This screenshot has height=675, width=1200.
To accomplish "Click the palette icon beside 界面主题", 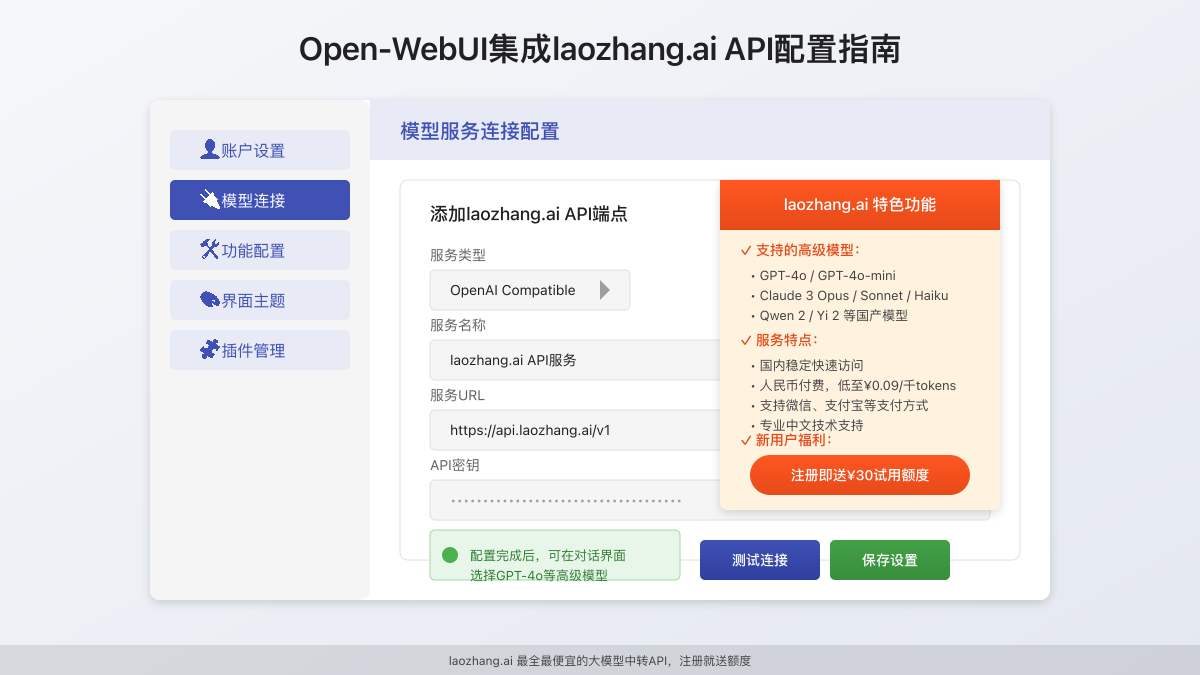I will pyautogui.click(x=210, y=300).
